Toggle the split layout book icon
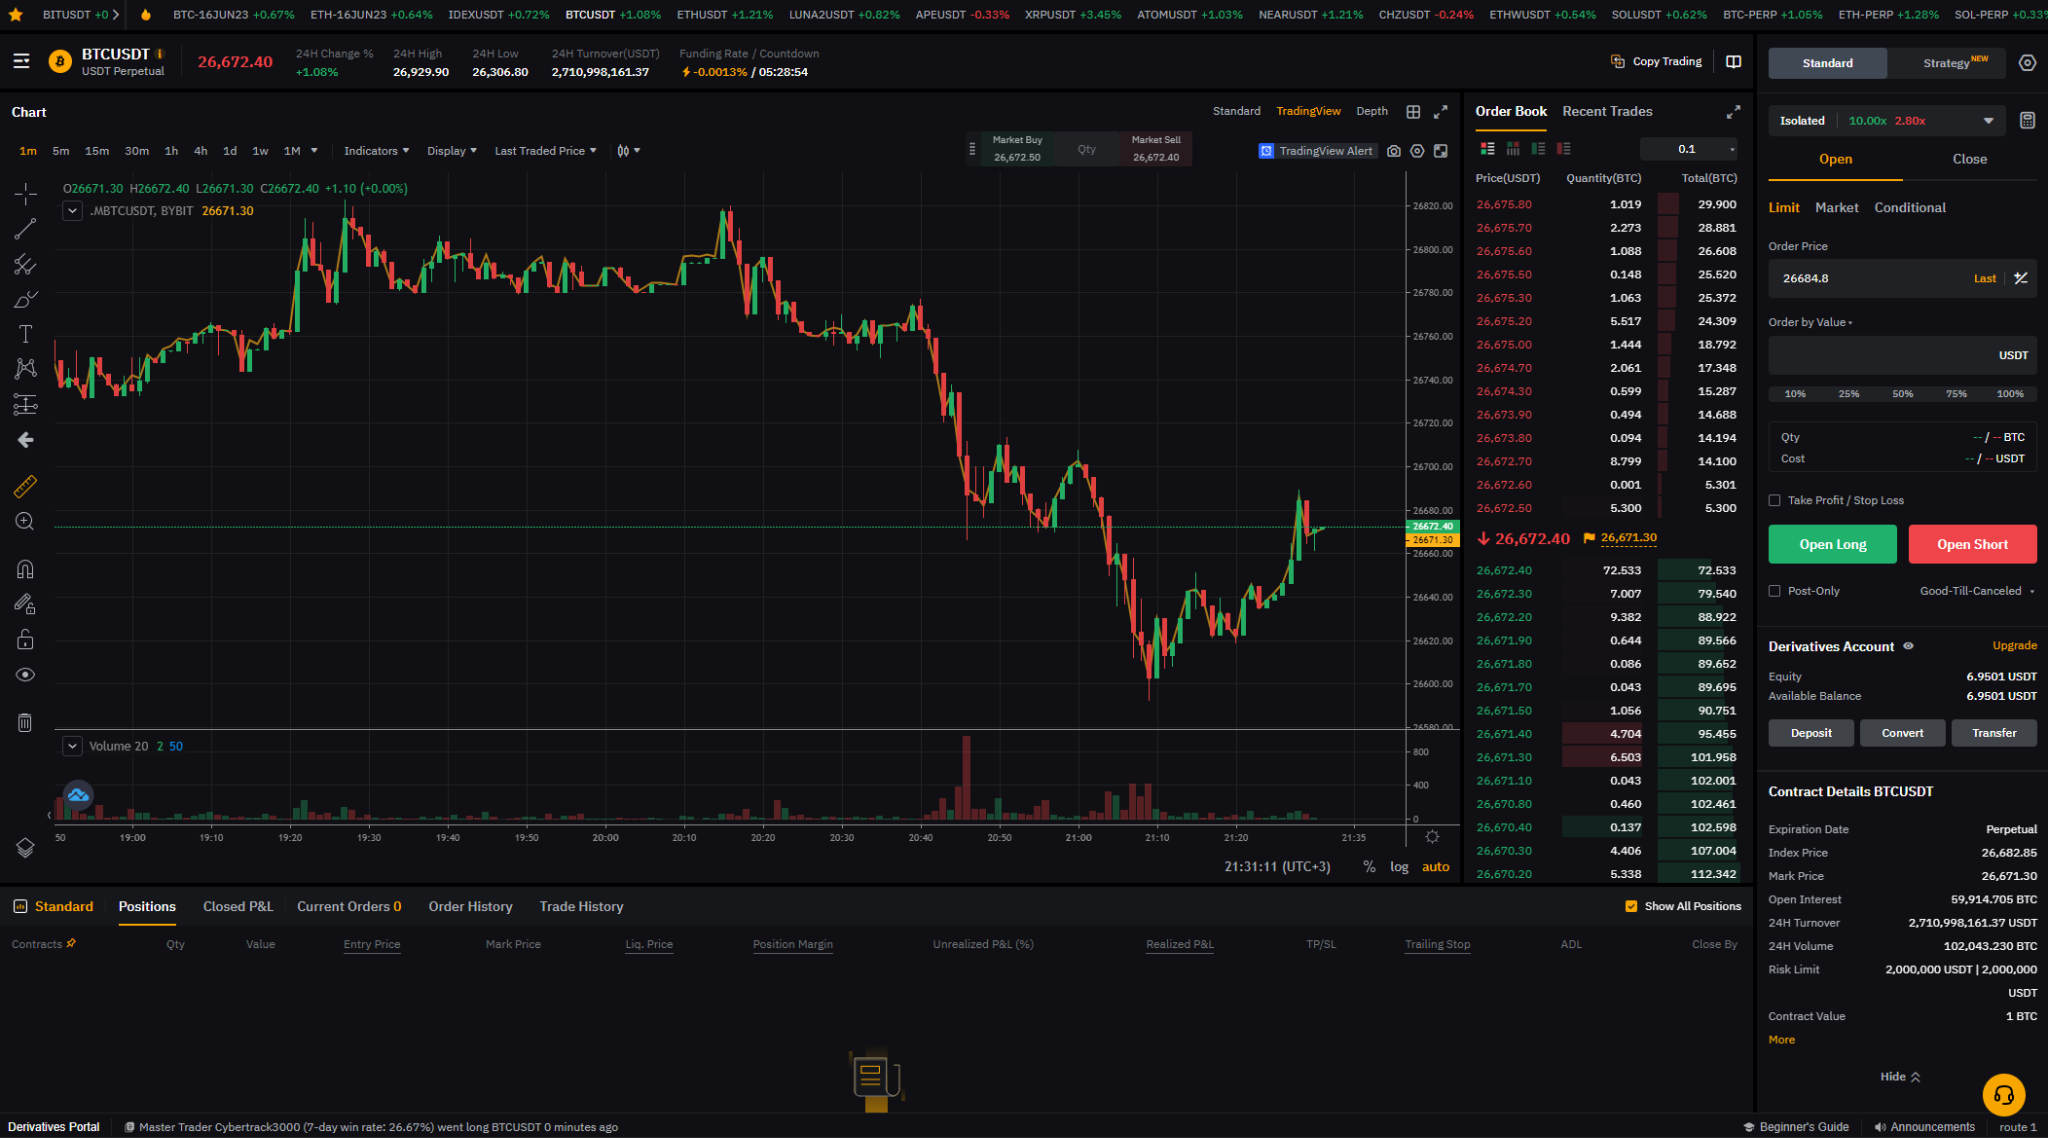This screenshot has height=1138, width=2048. tap(1733, 62)
